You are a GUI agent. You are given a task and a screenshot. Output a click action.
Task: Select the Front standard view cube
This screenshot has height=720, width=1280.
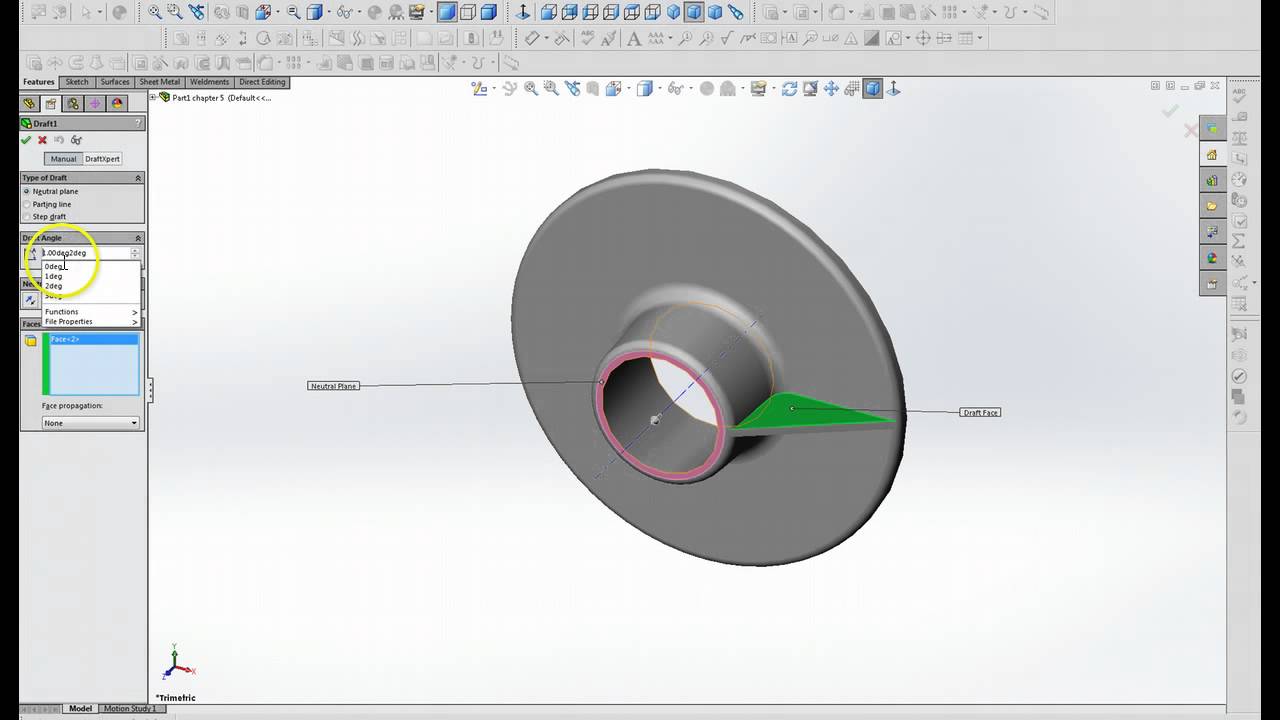click(549, 13)
